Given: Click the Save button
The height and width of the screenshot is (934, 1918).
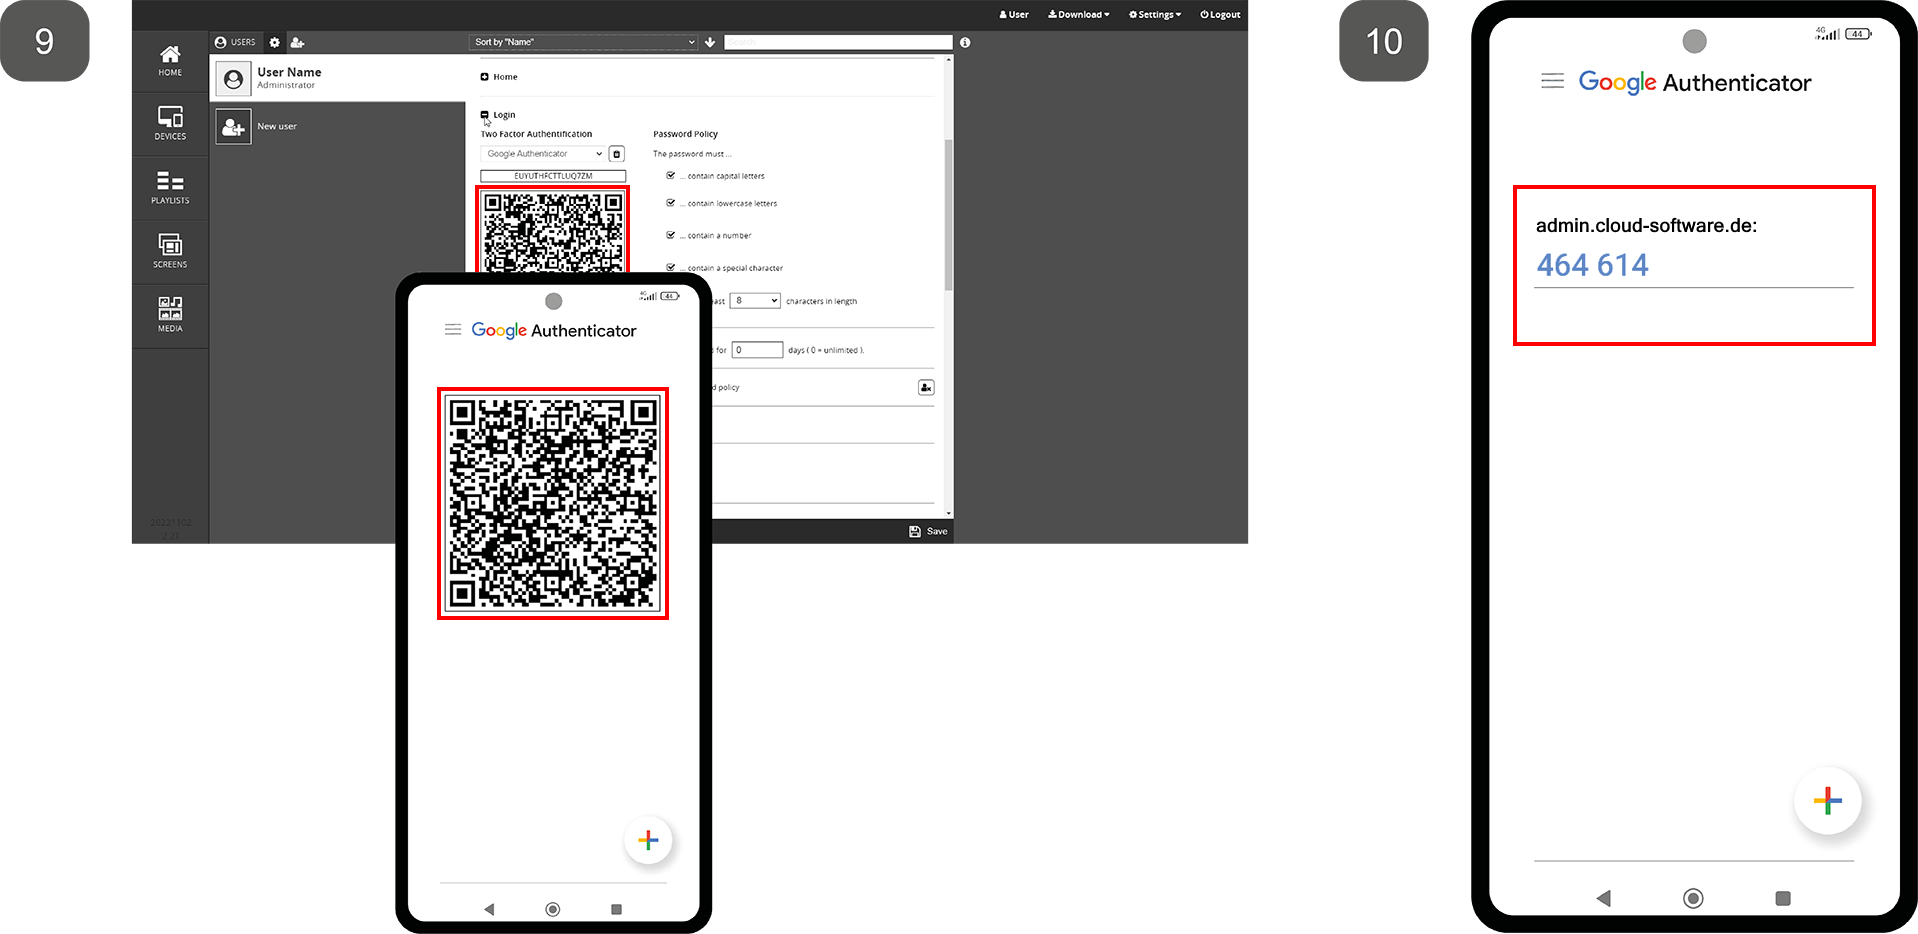Looking at the screenshot, I should click(x=928, y=531).
